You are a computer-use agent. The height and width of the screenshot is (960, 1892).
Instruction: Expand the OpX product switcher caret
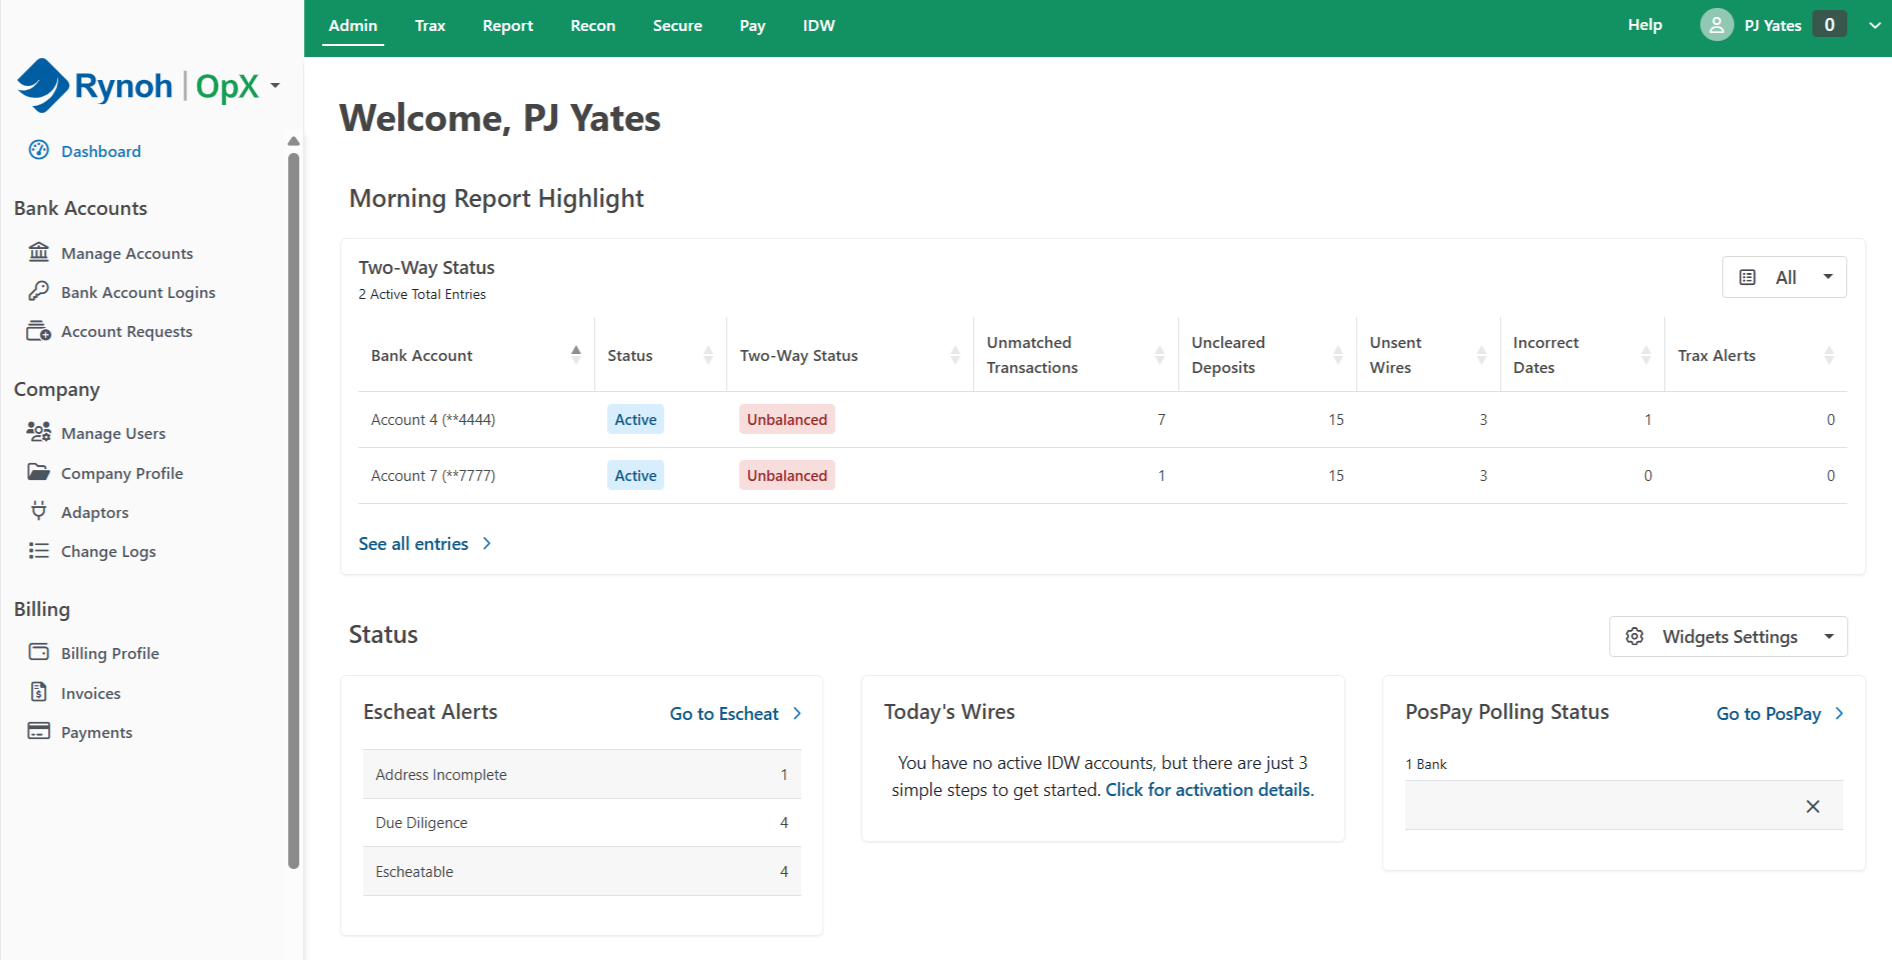pos(275,86)
